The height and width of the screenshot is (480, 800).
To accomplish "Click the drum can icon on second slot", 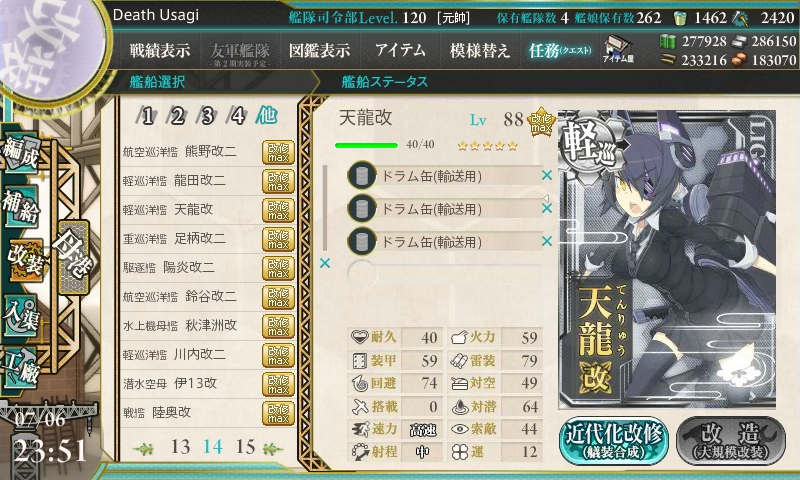I will tap(362, 208).
